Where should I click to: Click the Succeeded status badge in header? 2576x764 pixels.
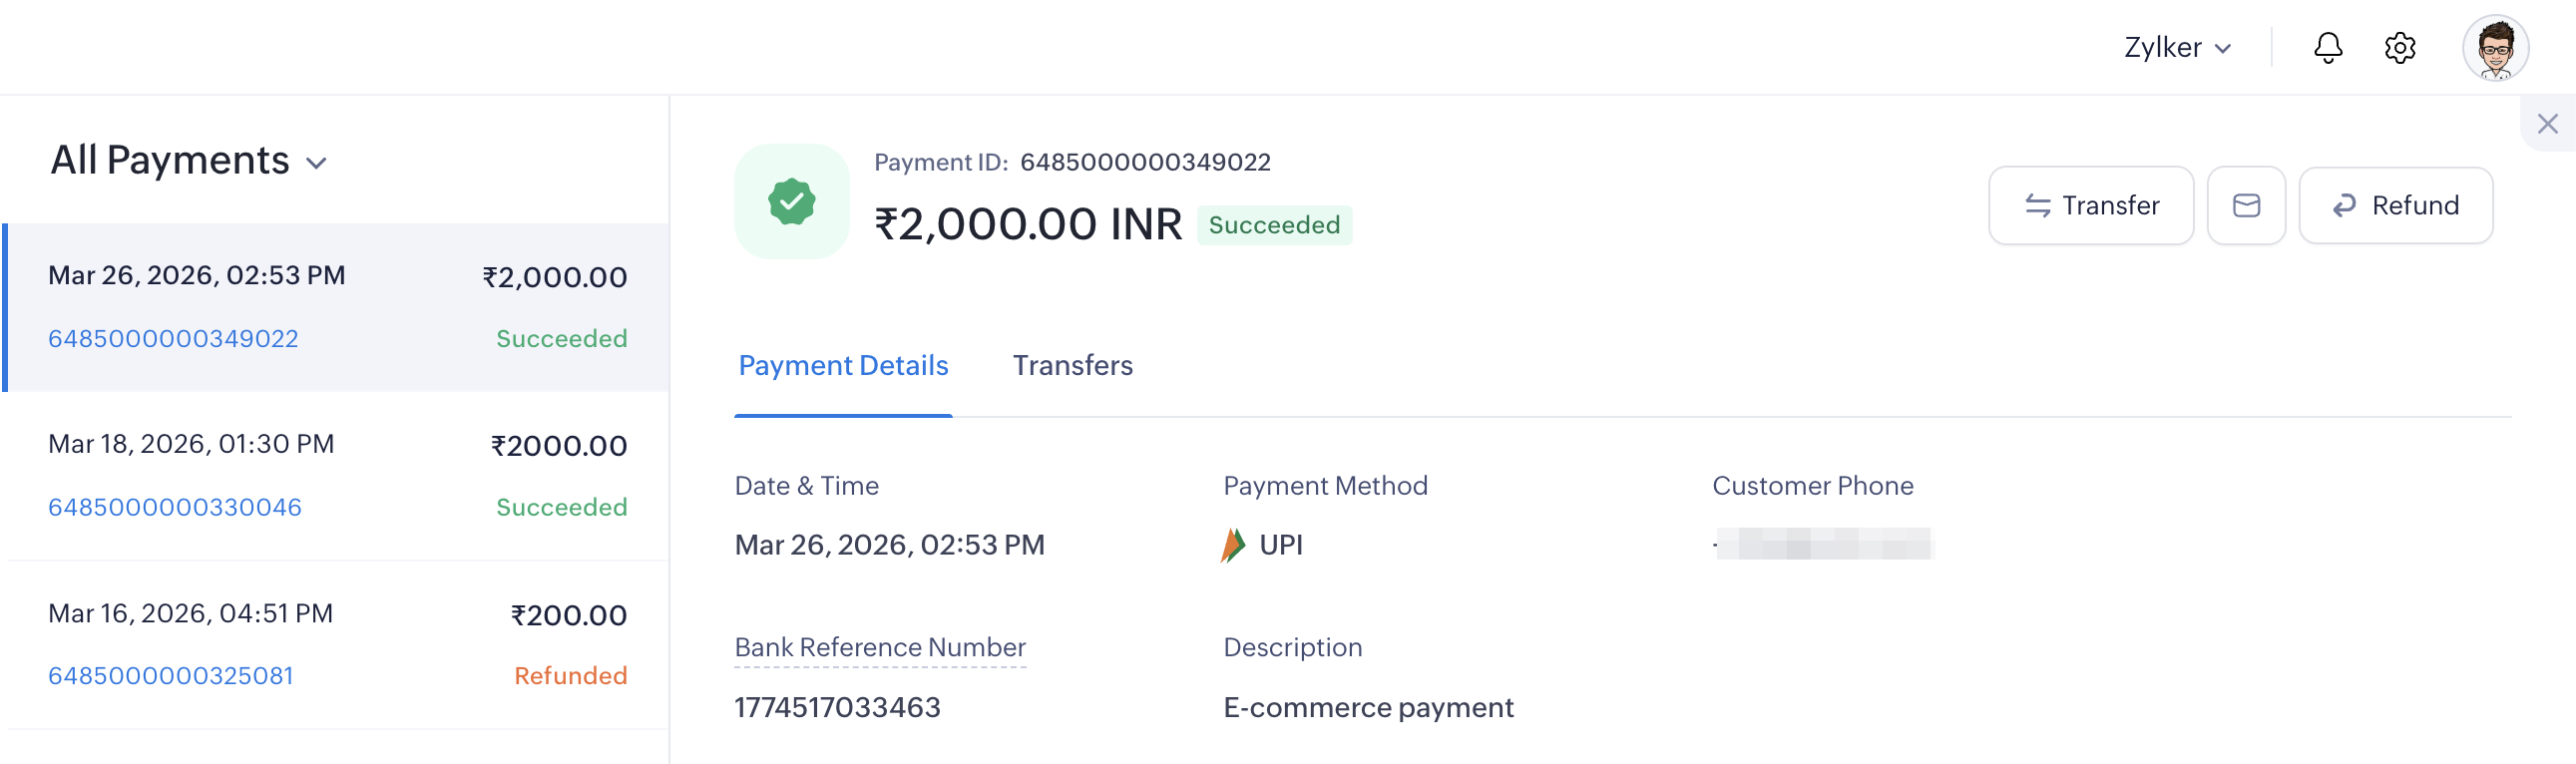click(1274, 226)
